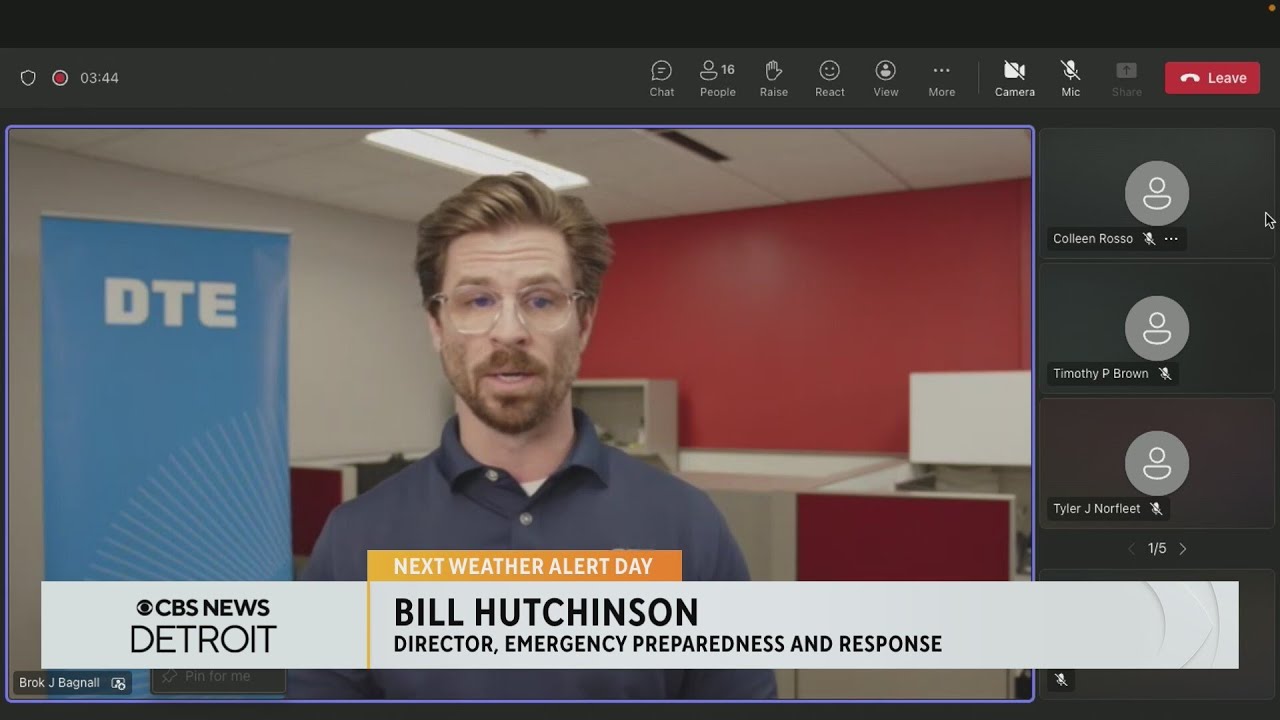Open the View options

885,78
